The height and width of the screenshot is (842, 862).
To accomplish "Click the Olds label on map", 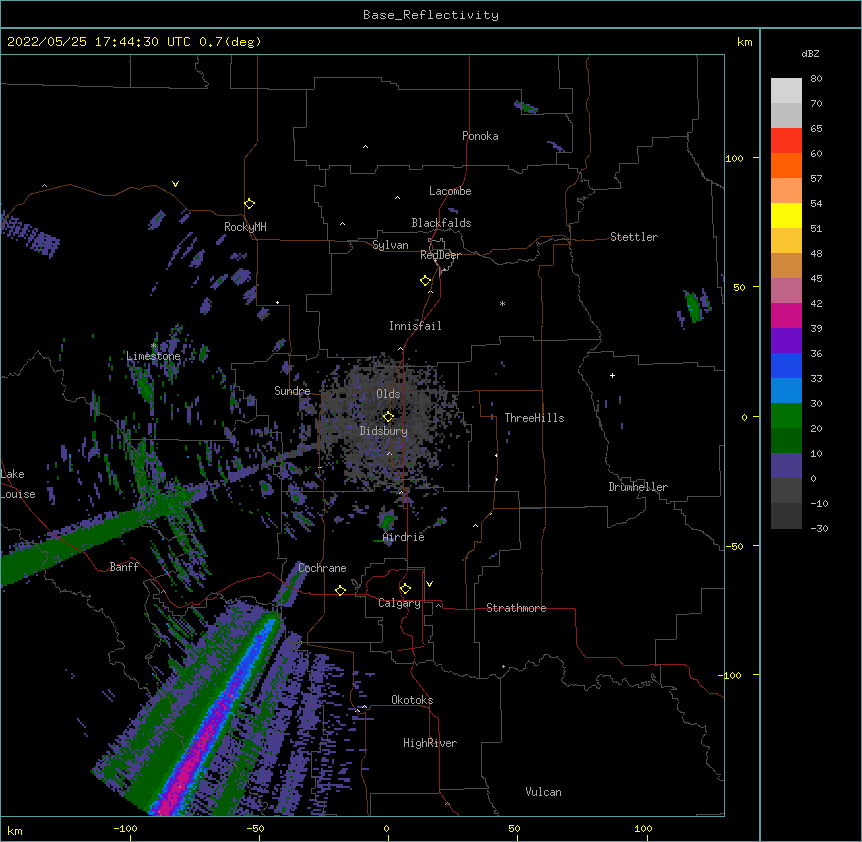I will click(x=388, y=394).
